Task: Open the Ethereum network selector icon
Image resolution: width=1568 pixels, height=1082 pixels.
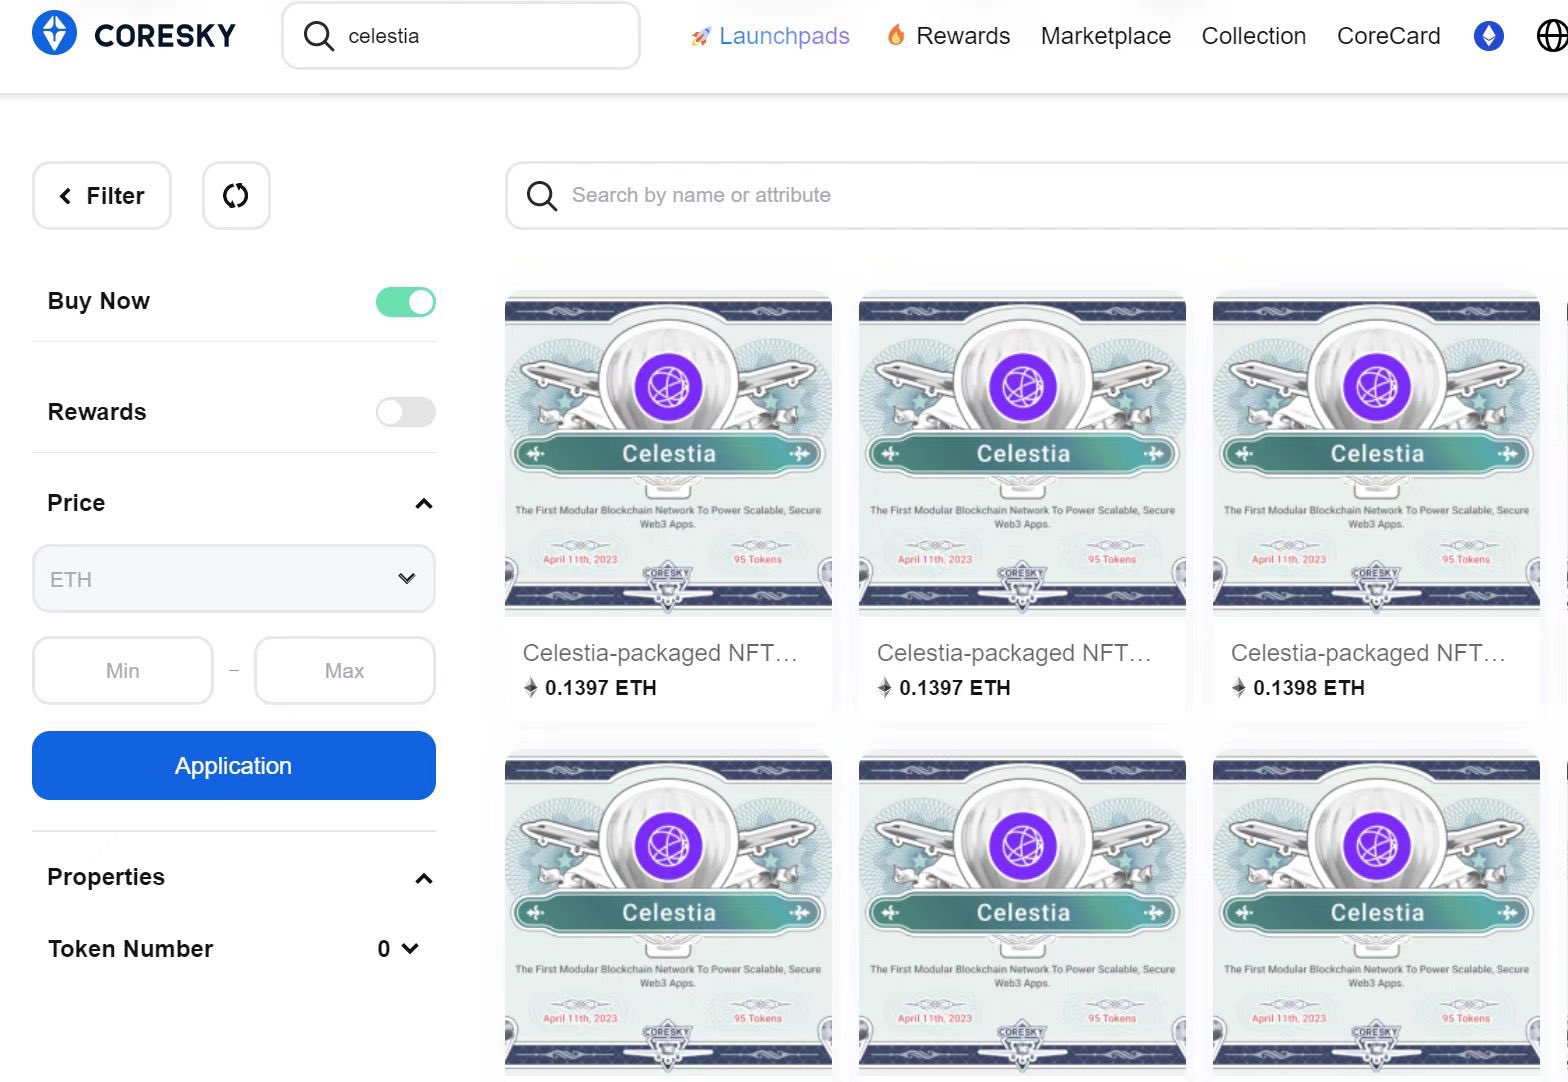Action: coord(1489,36)
